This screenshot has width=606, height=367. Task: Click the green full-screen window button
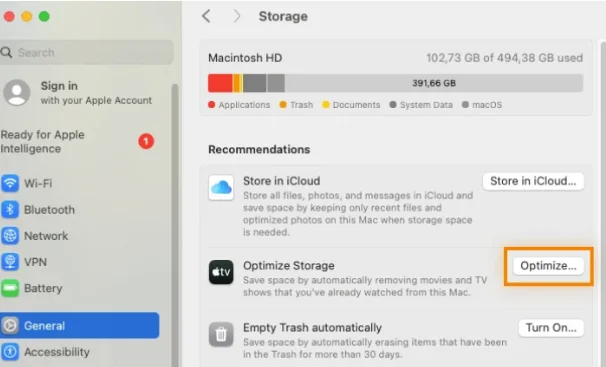(x=44, y=16)
